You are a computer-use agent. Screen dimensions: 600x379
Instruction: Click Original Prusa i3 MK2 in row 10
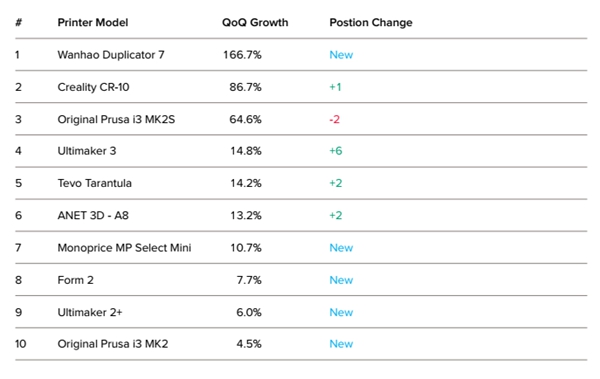click(112, 344)
